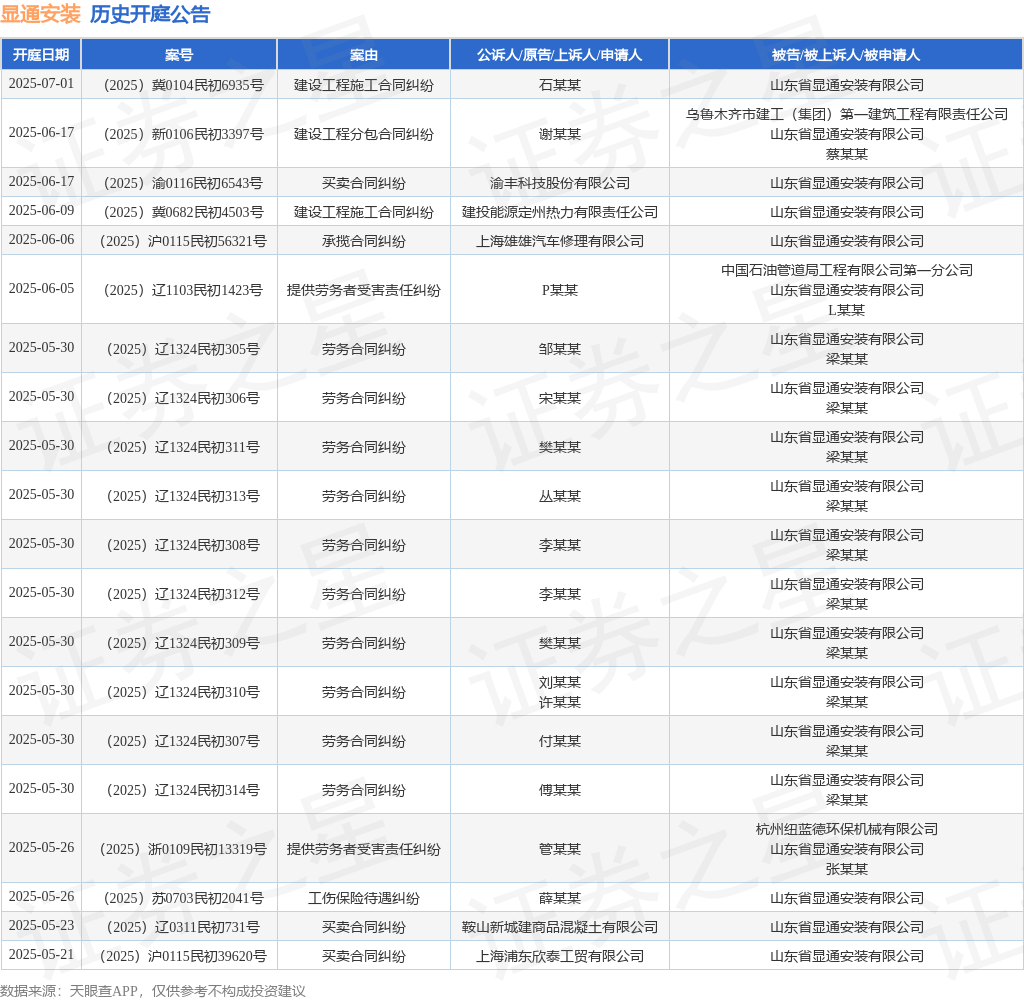Screen dimensions: 1024x1000
Task: Click plaintiff 上海浦东欣泰工贸有限公司
Action: click(560, 956)
